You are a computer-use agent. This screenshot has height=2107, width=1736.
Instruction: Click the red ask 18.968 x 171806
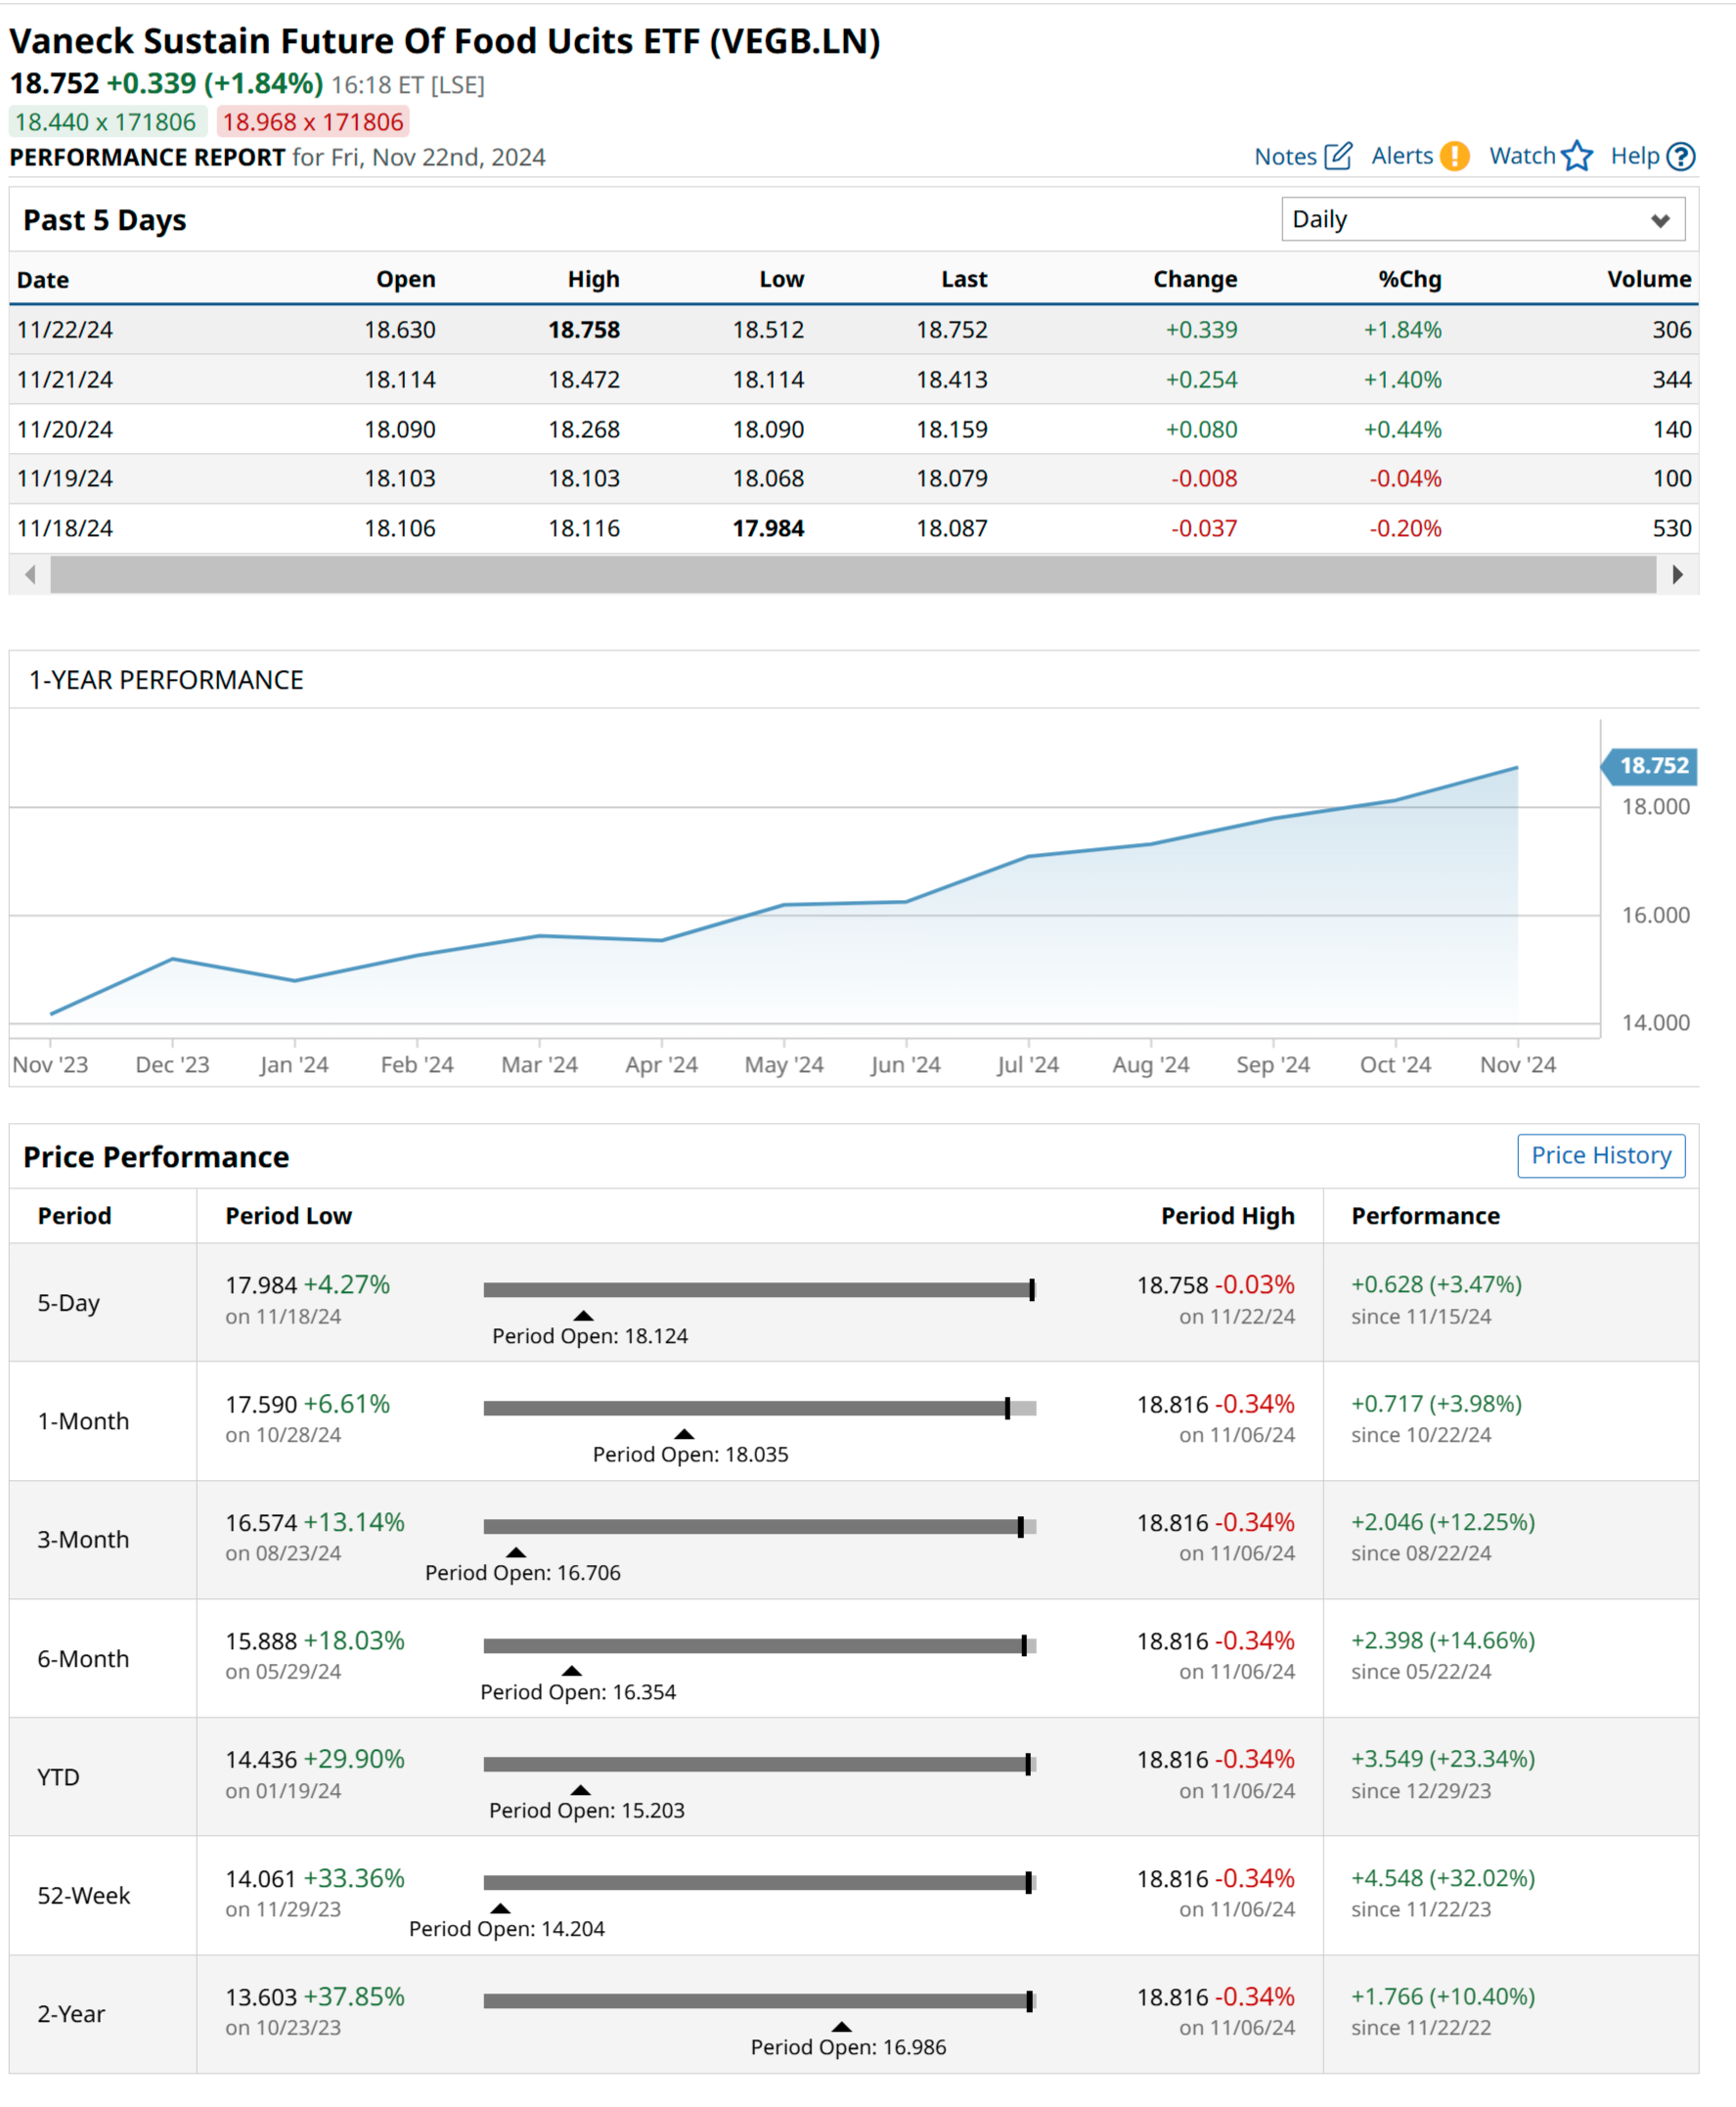click(x=313, y=122)
